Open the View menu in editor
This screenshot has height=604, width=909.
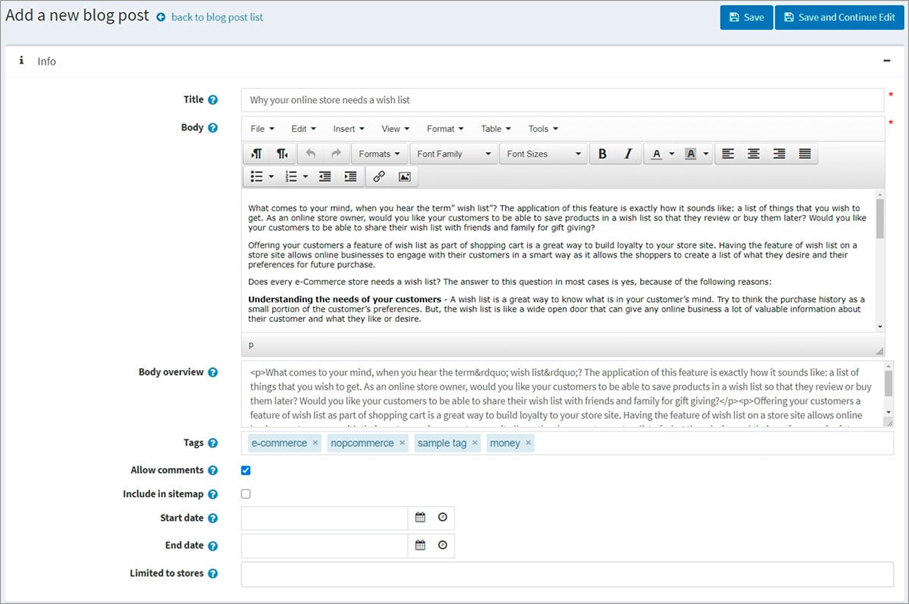tap(395, 129)
